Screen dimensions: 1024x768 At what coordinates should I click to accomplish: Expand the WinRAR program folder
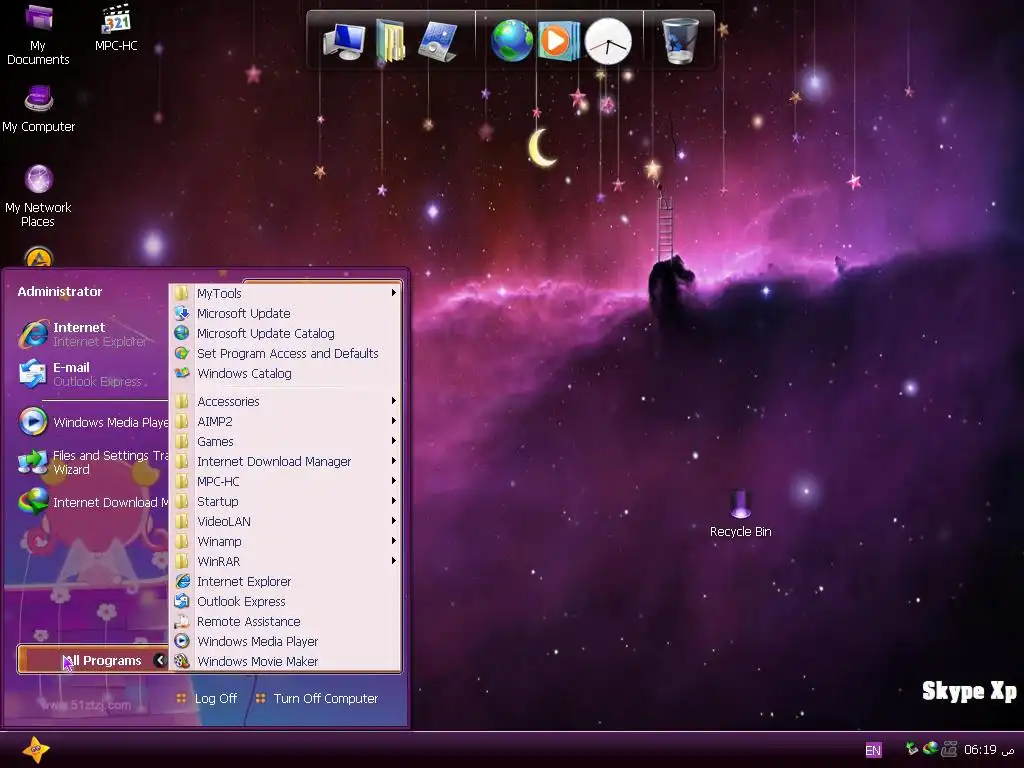point(285,561)
